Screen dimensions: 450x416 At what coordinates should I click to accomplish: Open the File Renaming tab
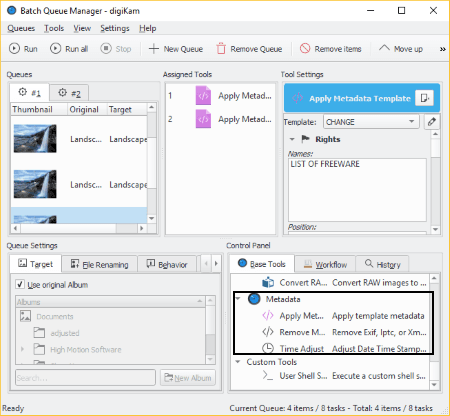click(99, 264)
